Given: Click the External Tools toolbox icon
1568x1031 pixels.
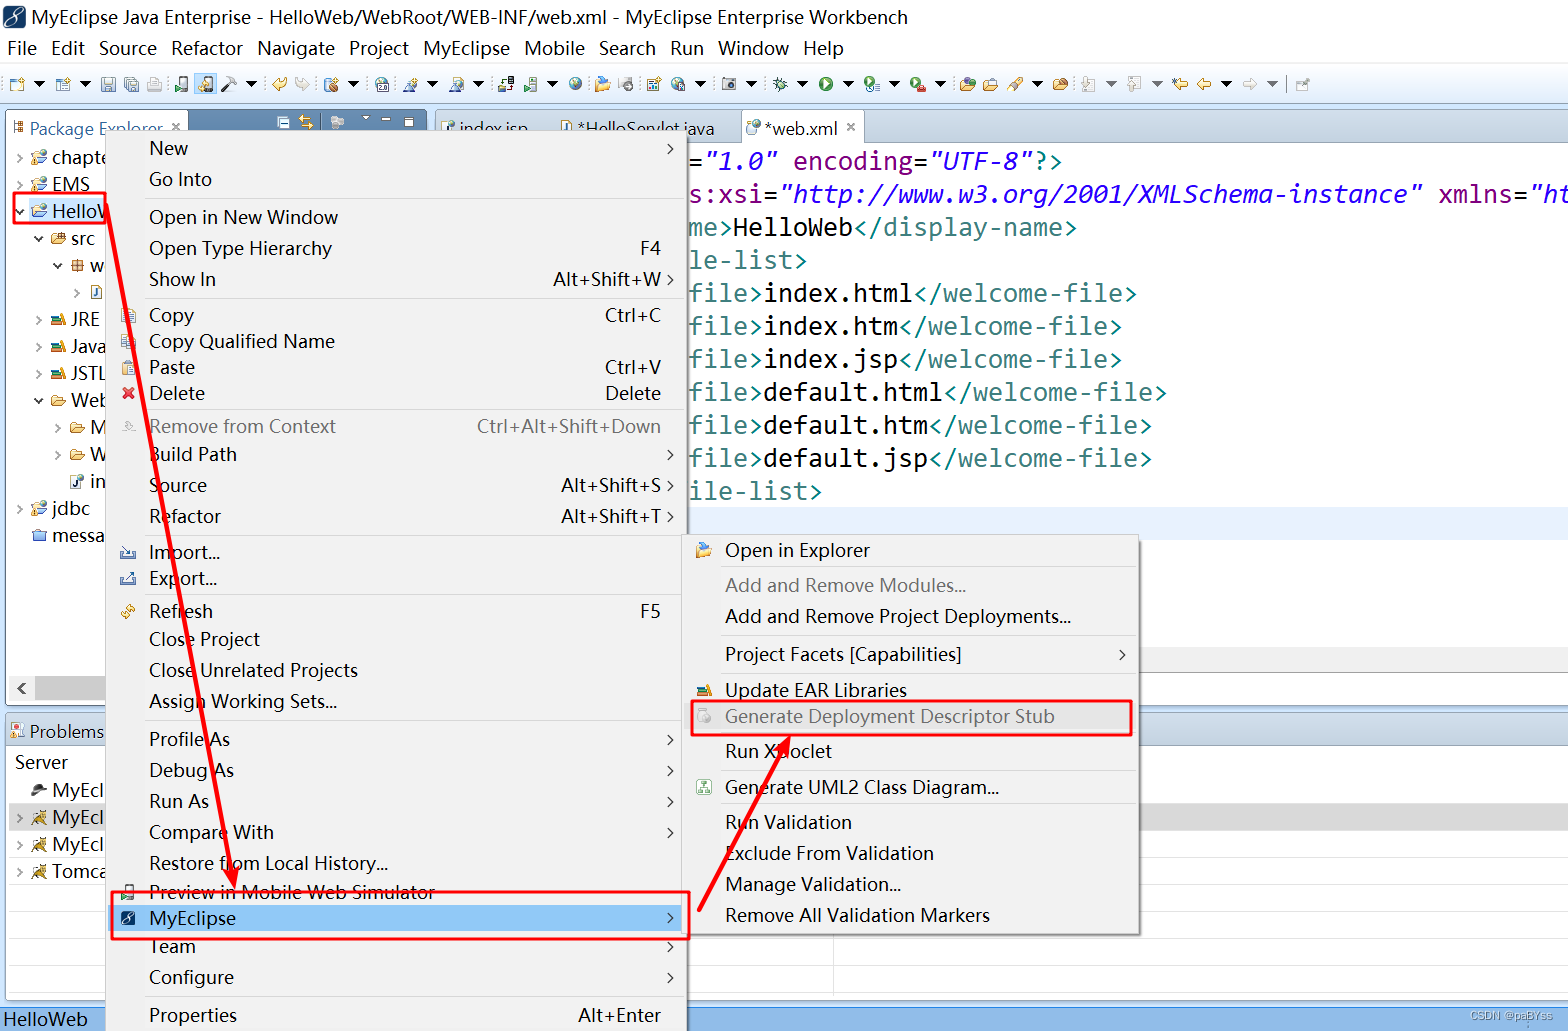Looking at the screenshot, I should click(x=918, y=84).
